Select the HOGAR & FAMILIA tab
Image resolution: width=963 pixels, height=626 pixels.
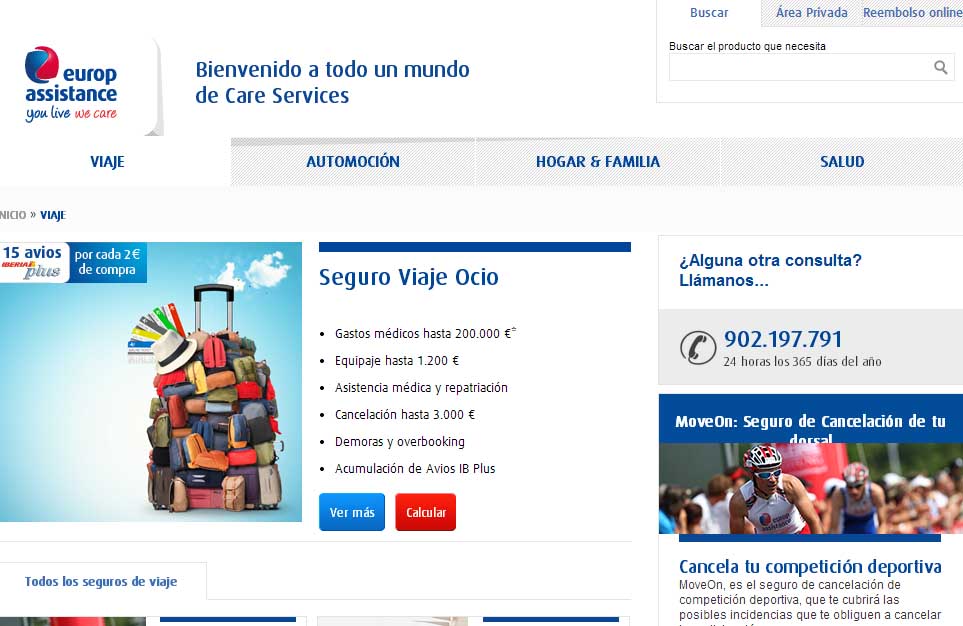[598, 162]
